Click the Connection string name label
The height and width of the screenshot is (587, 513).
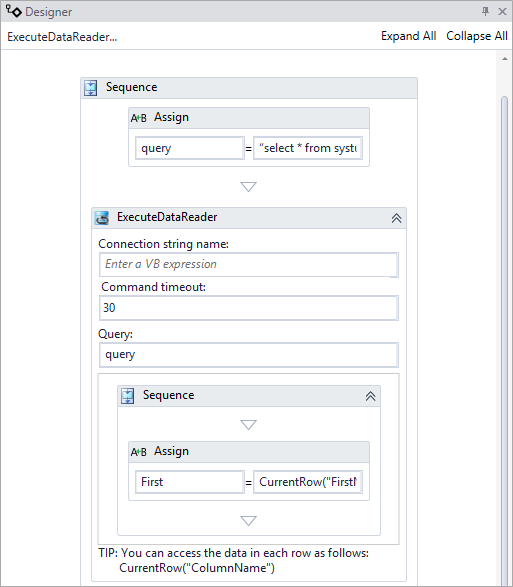pyautogui.click(x=163, y=244)
